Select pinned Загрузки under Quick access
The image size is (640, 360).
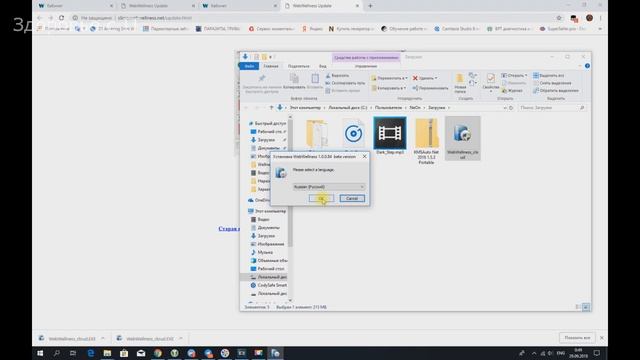pyautogui.click(x=266, y=140)
